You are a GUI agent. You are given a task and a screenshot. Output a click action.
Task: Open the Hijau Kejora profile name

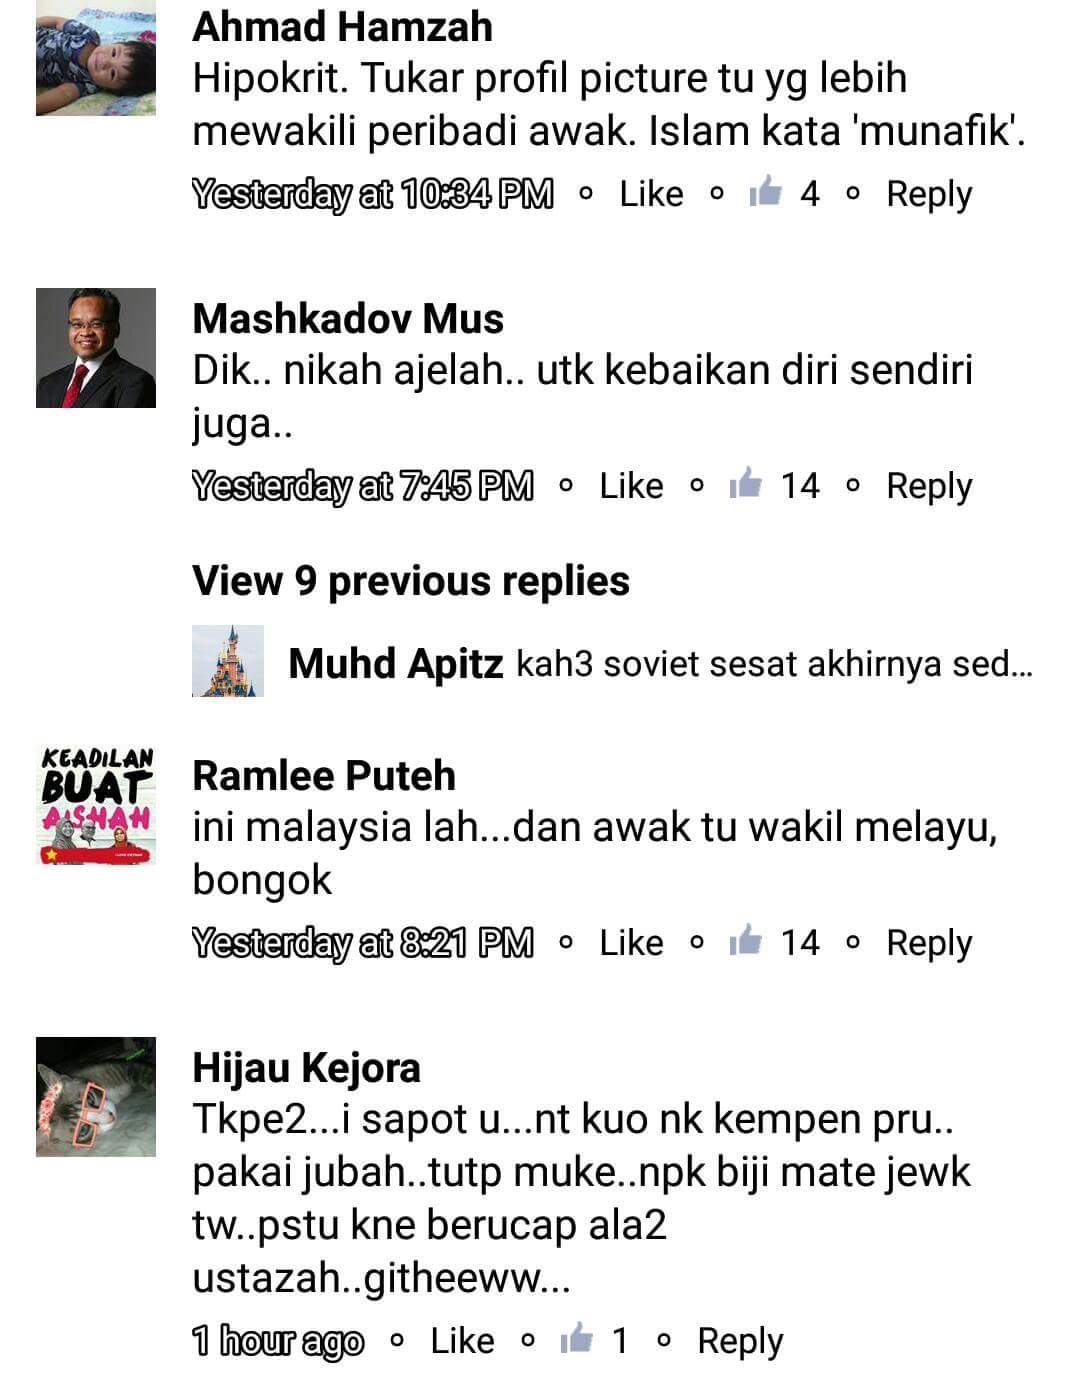306,1068
